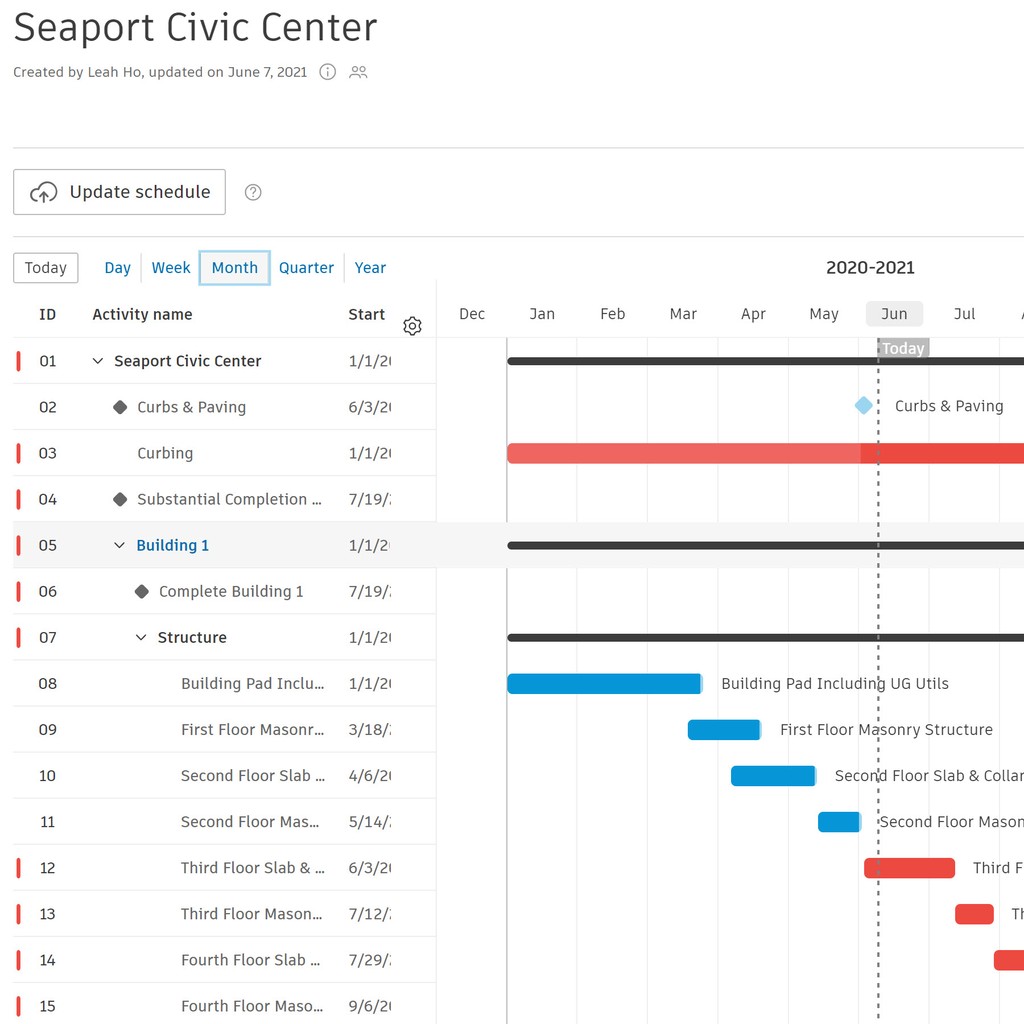Click the cloud upload icon in Update schedule
Image resolution: width=1024 pixels, height=1024 pixels.
(x=43, y=191)
